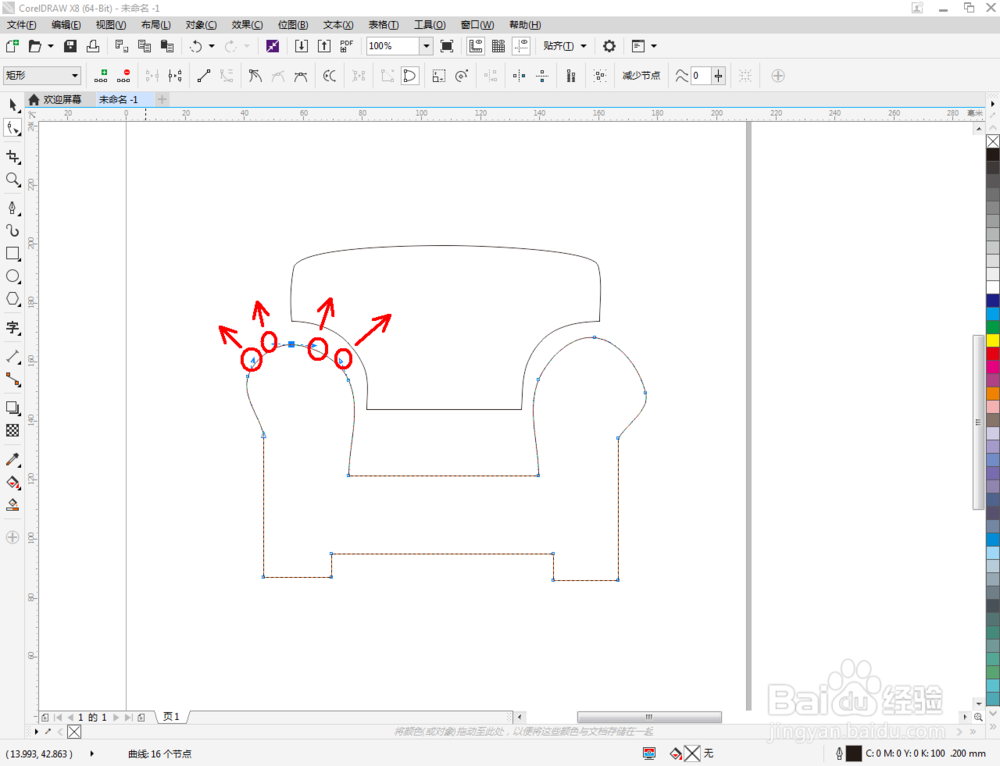1000x766 pixels.
Task: Open 文件(F) menu
Action: click(x=22, y=25)
